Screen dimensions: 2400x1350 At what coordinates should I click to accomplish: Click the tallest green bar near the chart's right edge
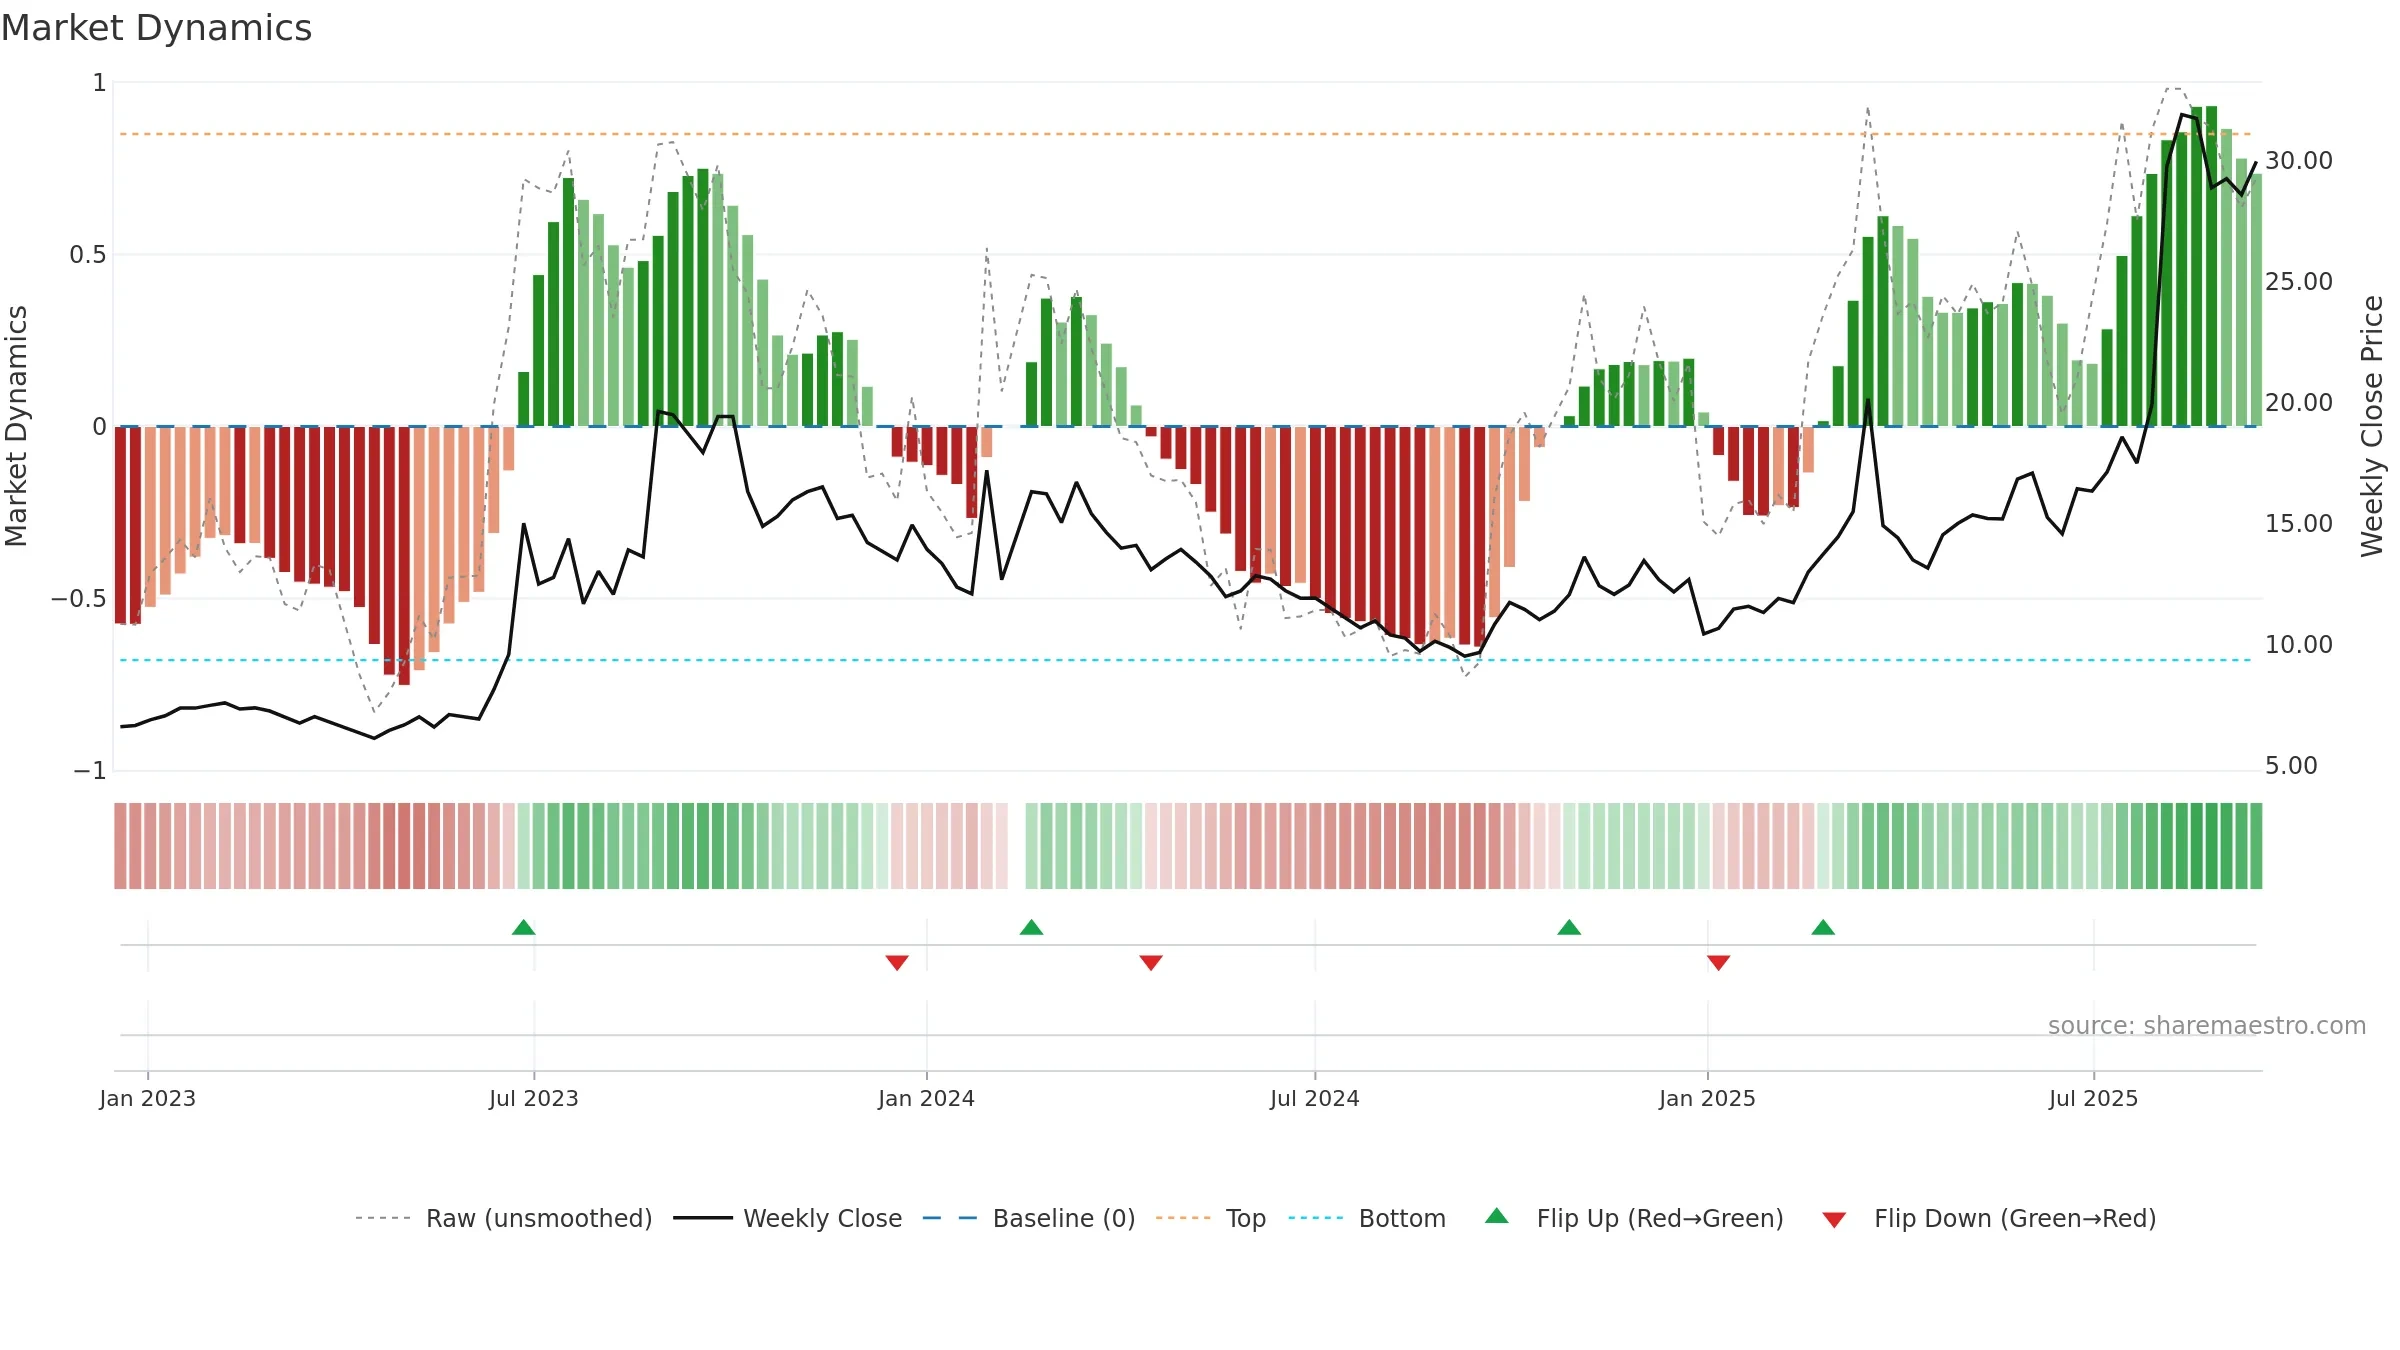pos(2211,266)
